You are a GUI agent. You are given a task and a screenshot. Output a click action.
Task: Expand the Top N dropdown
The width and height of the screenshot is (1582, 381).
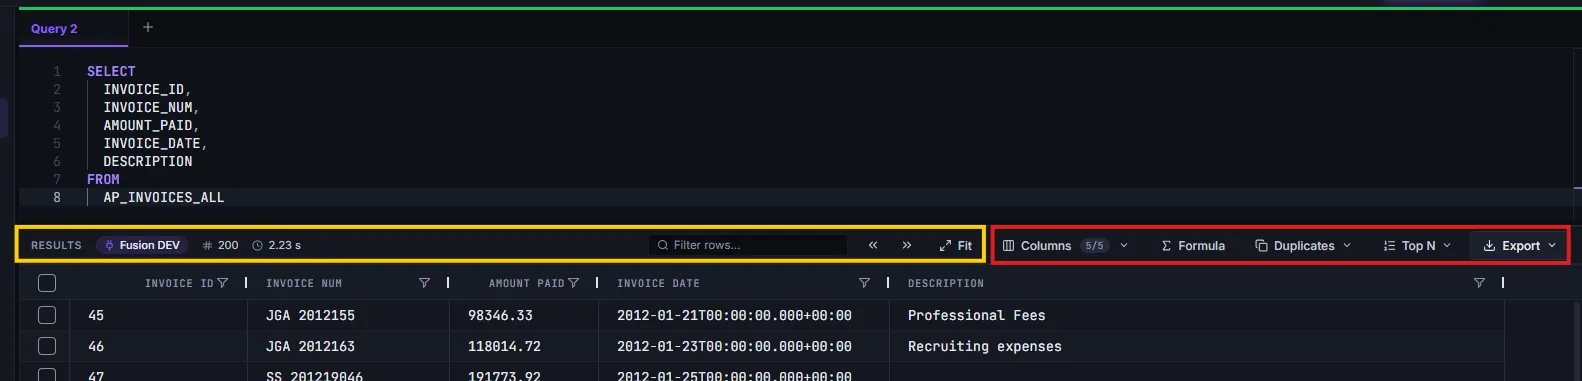pyautogui.click(x=1417, y=245)
